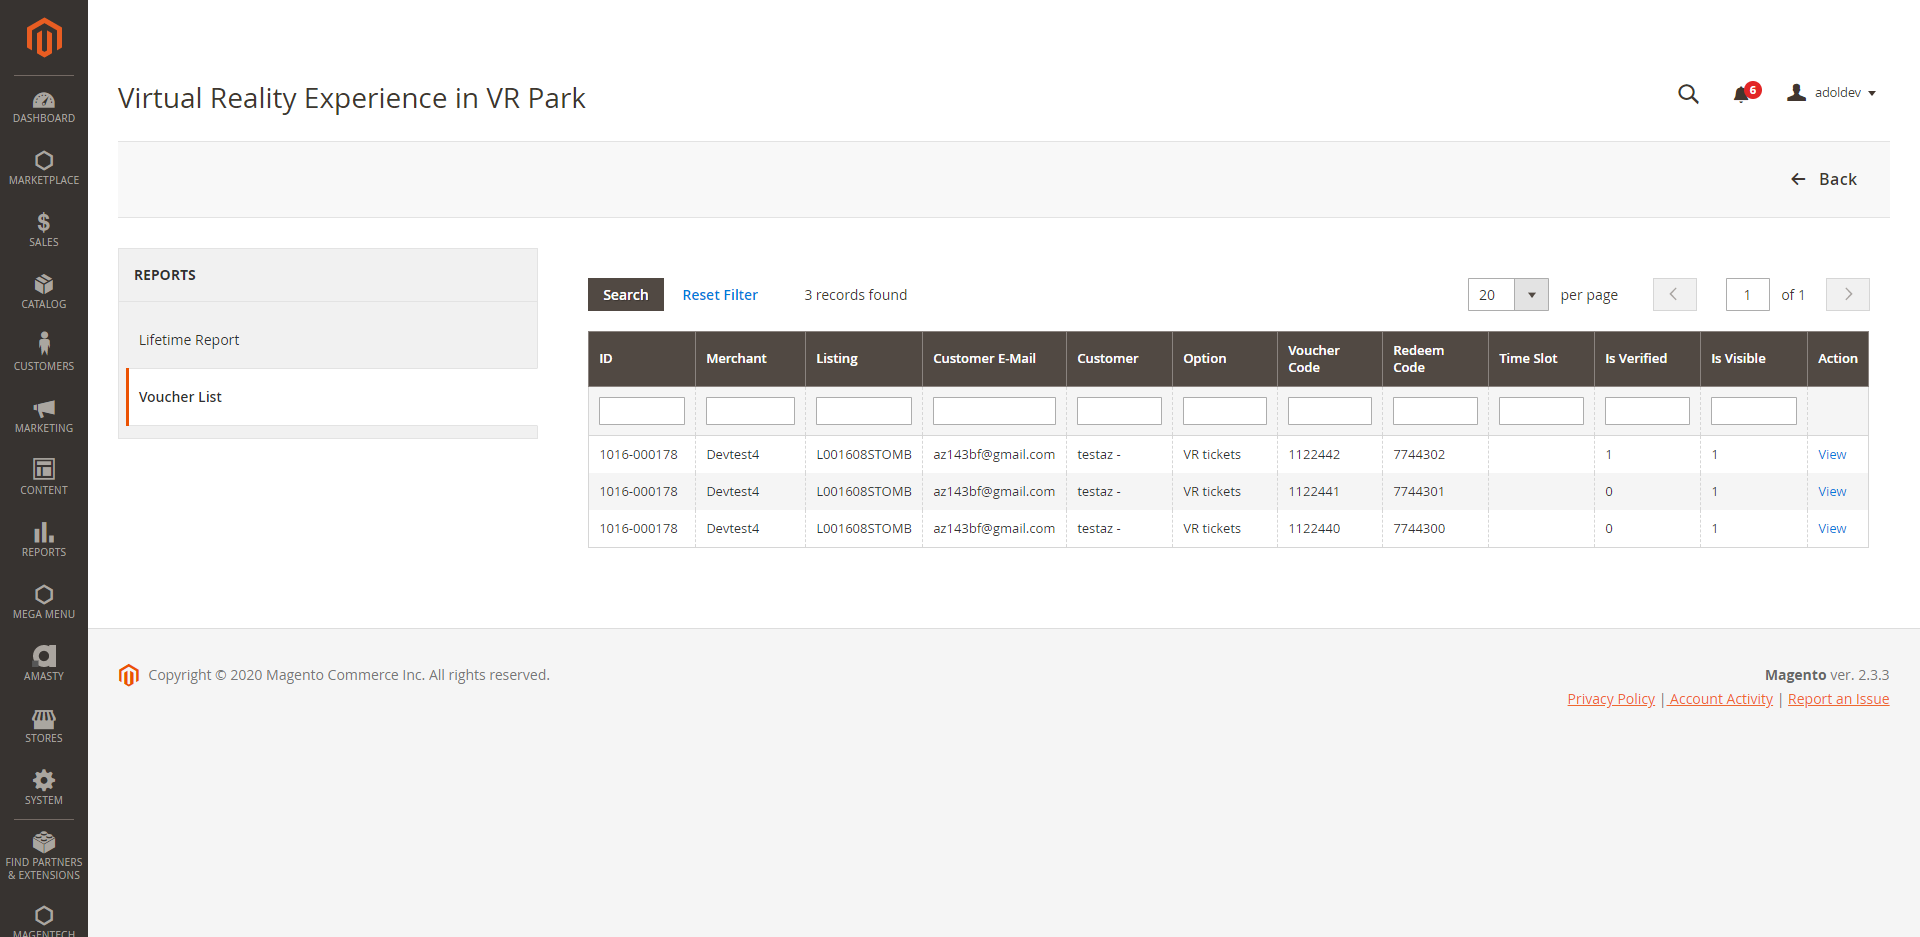The height and width of the screenshot is (937, 1920).
Task: Open Find Partners & Extensions
Action: pos(44,857)
